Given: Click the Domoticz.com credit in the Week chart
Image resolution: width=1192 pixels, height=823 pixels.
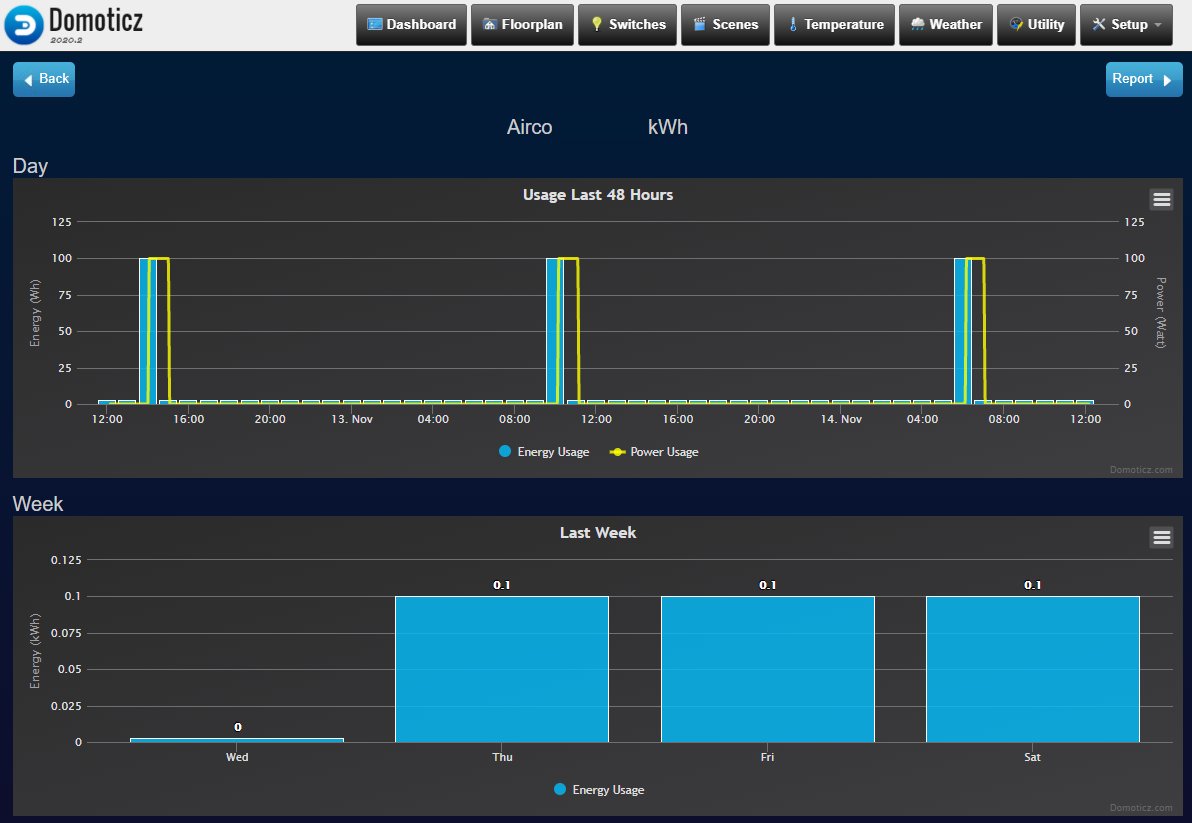Looking at the screenshot, I should coord(1141,808).
